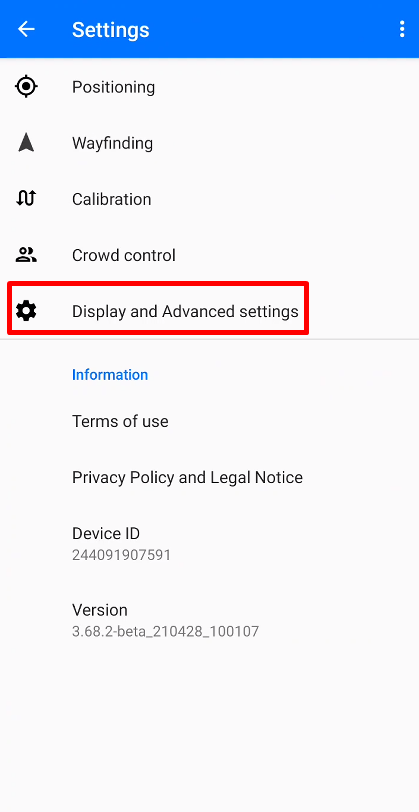Image resolution: width=419 pixels, height=812 pixels.
Task: Open the Positioning settings entry
Action: (x=209, y=86)
